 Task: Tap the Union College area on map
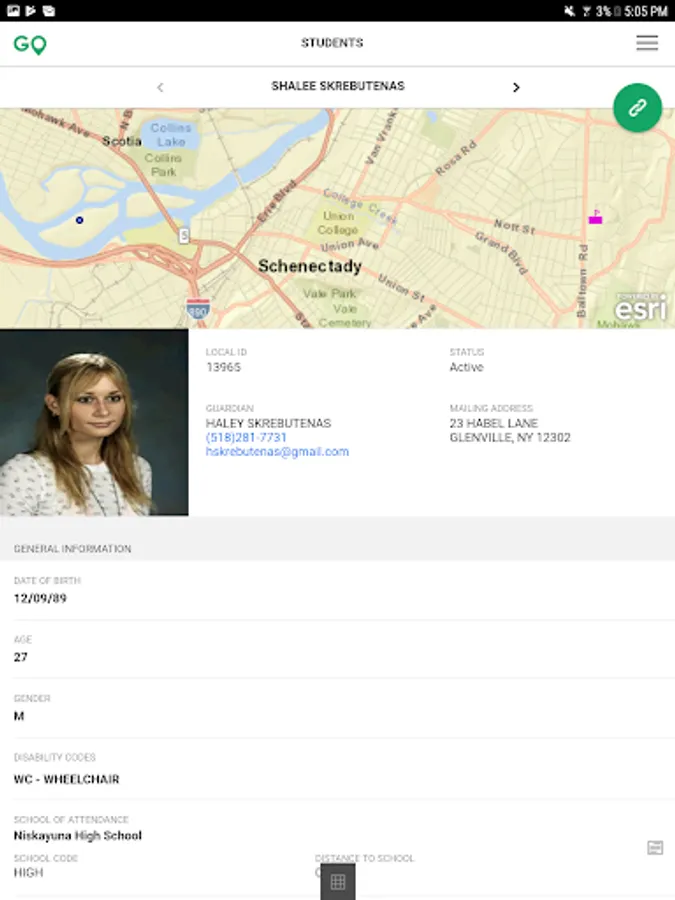coord(338,223)
